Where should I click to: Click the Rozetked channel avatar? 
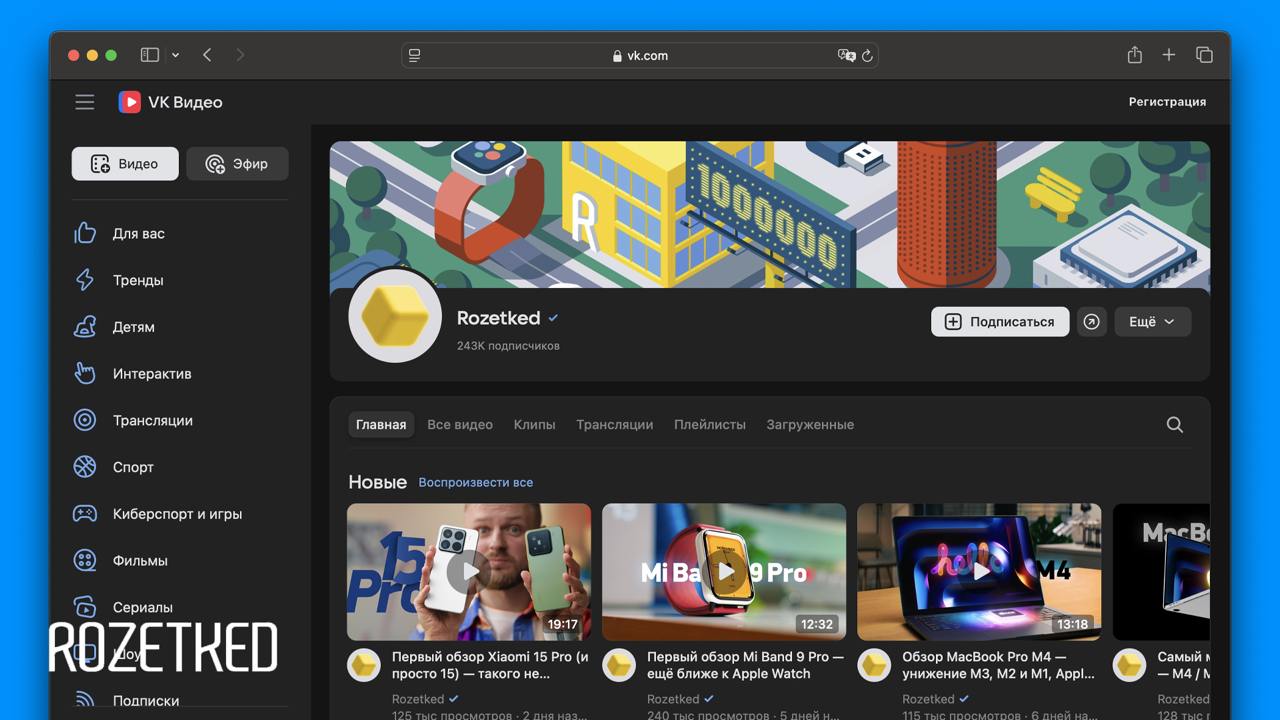(x=395, y=316)
